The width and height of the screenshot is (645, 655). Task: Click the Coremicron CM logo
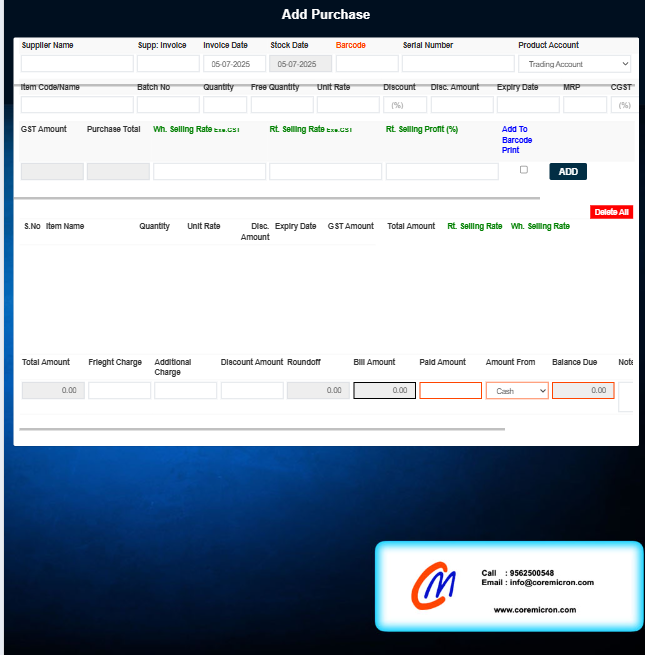[433, 586]
